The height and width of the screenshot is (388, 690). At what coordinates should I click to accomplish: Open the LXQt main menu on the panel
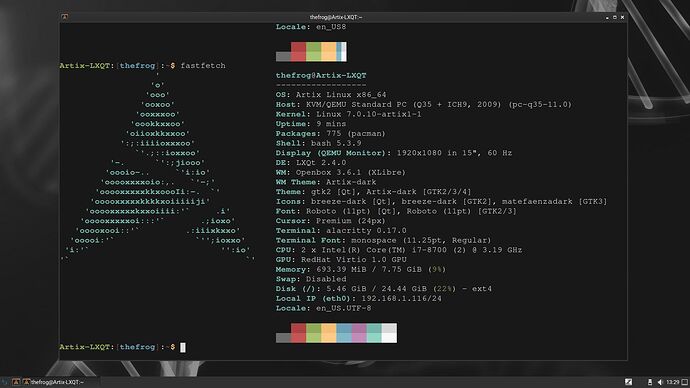click(x=5, y=382)
